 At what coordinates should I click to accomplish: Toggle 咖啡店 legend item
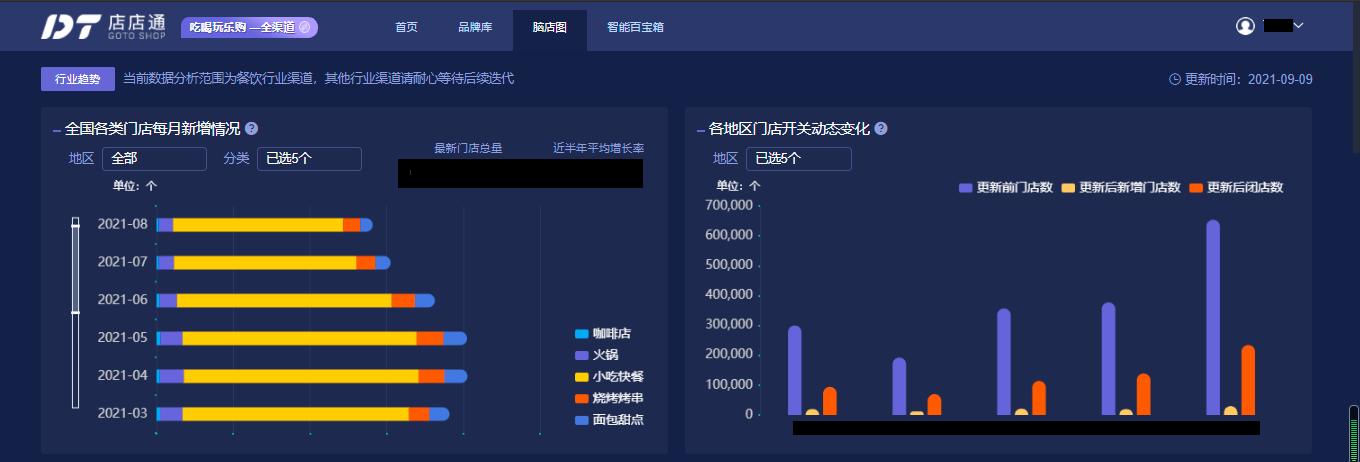(603, 333)
